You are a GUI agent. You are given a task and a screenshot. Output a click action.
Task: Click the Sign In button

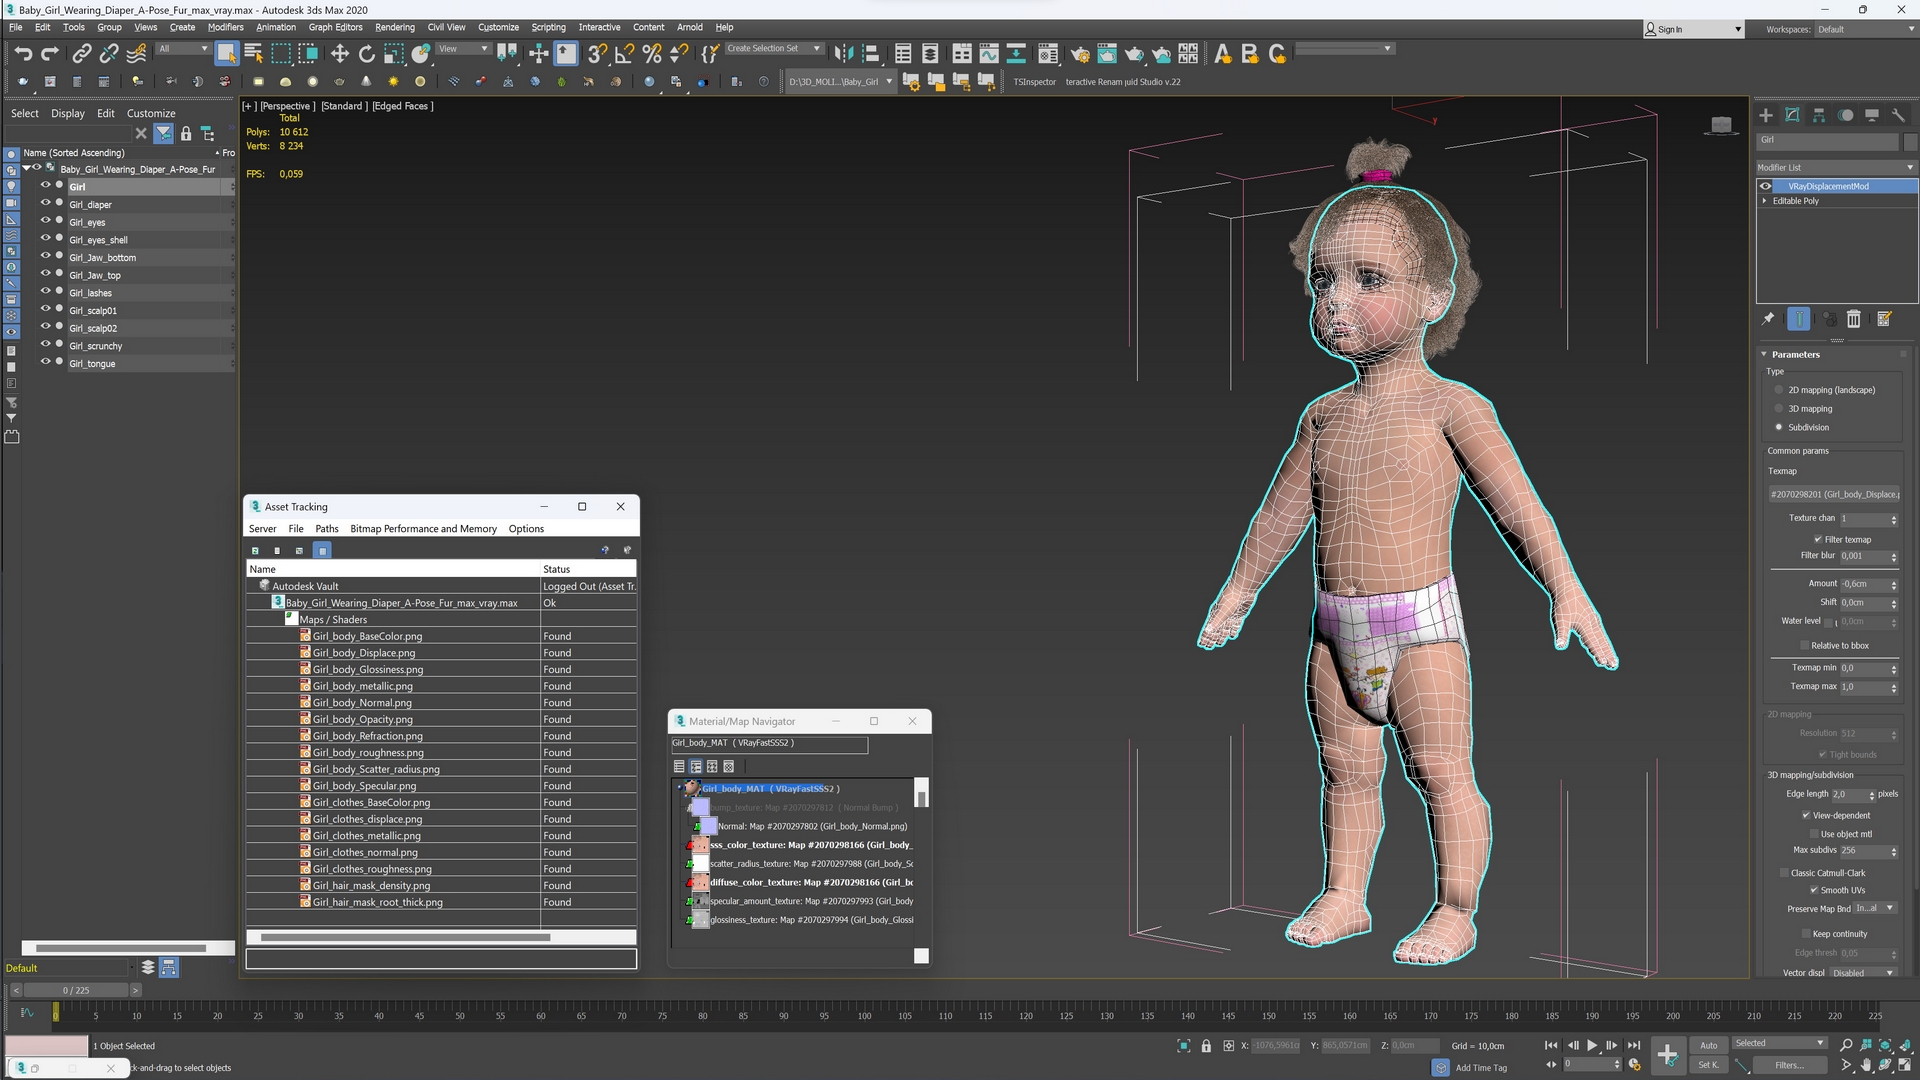[1693, 29]
